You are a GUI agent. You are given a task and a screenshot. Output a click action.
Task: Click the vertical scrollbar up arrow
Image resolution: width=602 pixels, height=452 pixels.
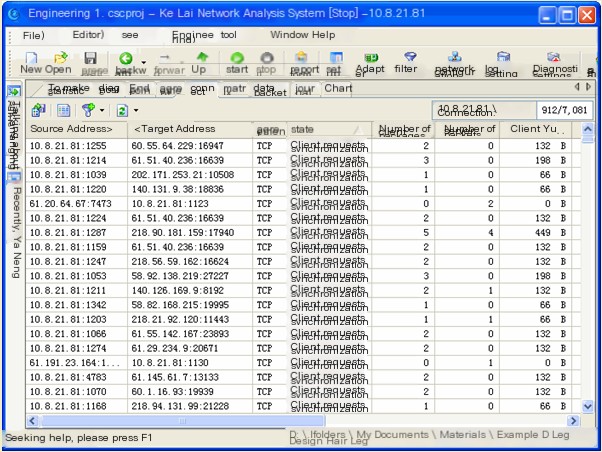coord(587,129)
